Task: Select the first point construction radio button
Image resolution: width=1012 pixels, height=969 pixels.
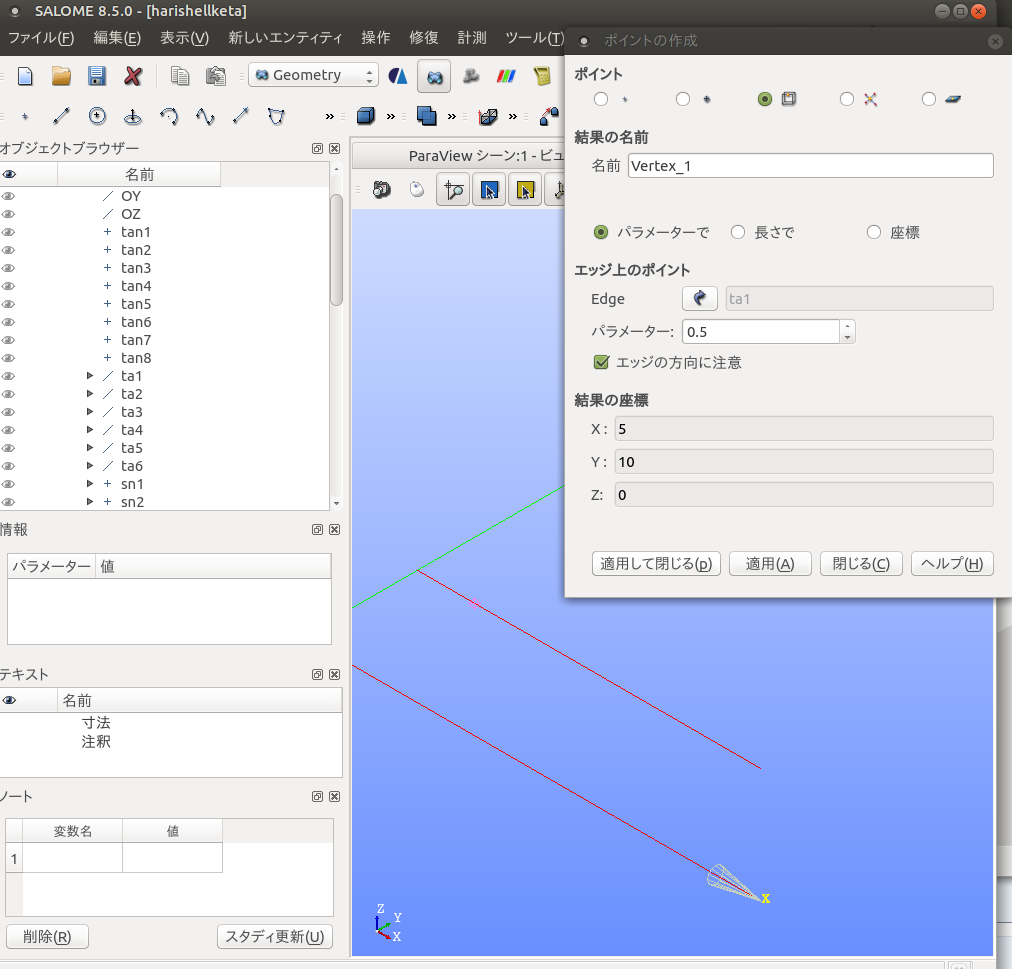Action: tap(601, 99)
